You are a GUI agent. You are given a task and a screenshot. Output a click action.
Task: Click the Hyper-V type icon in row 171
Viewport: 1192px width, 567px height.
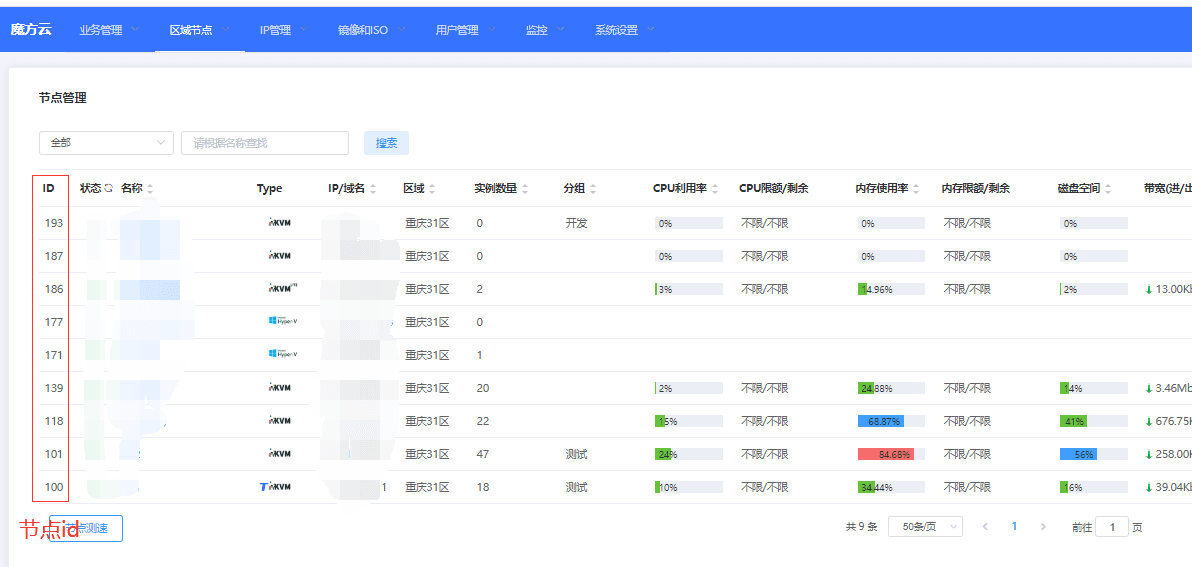[283, 354]
